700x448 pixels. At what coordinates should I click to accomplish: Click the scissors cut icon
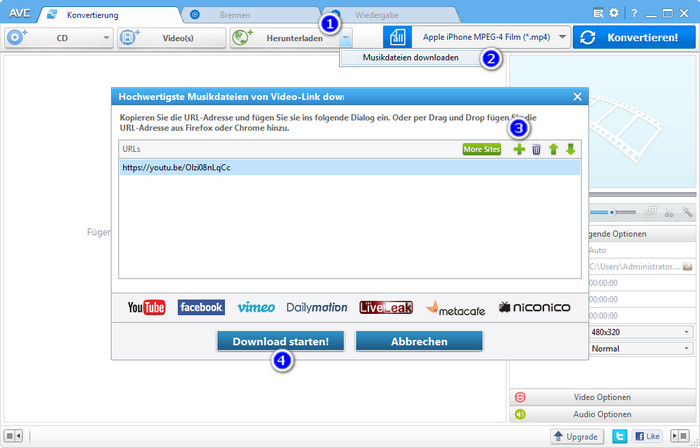669,212
